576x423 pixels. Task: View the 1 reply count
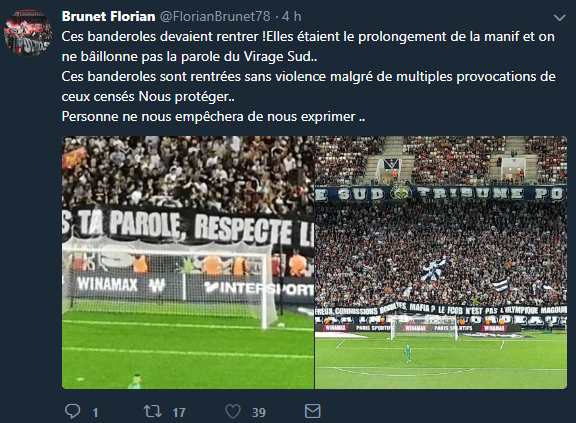point(95,413)
